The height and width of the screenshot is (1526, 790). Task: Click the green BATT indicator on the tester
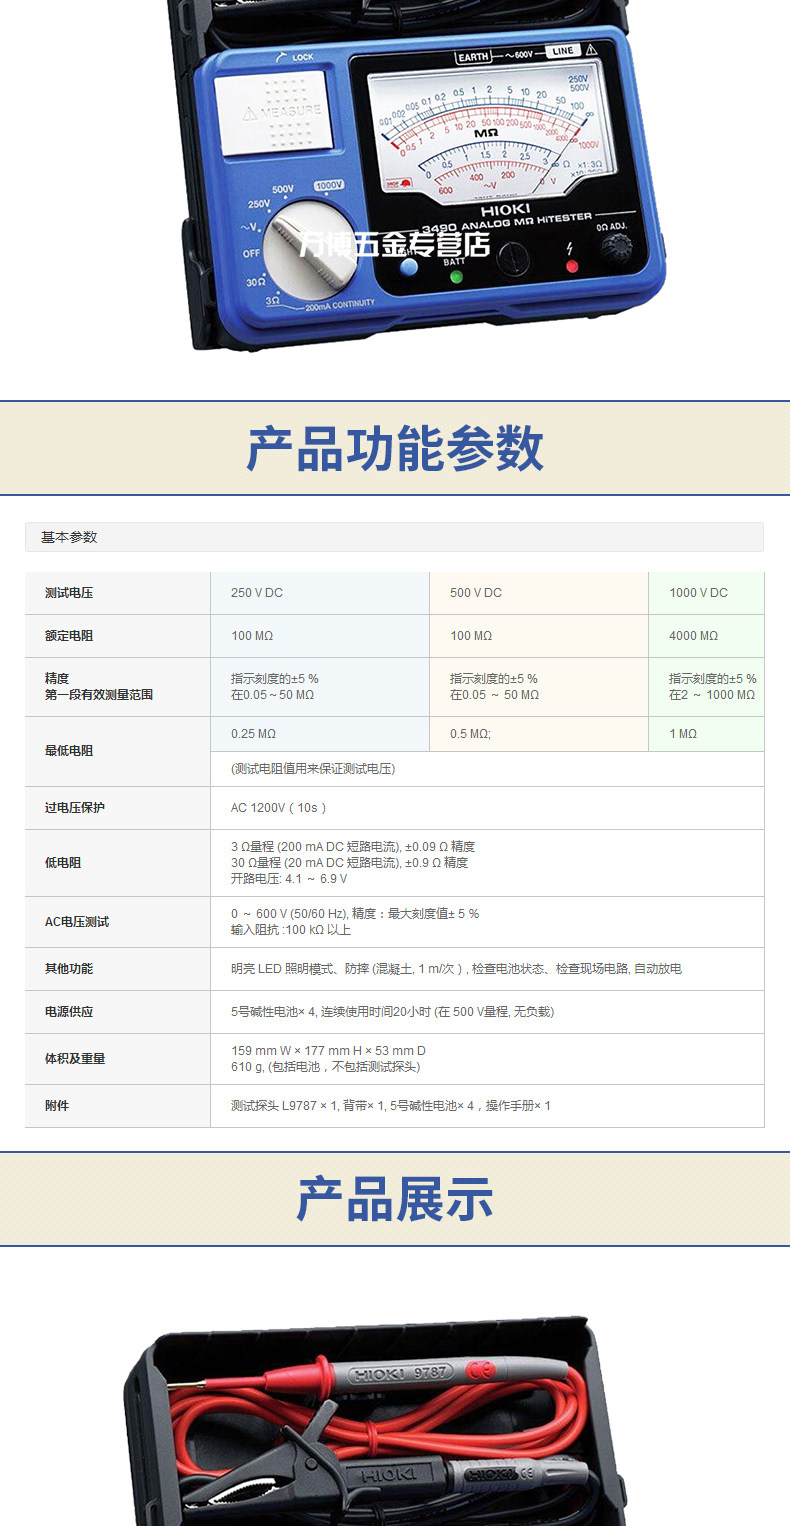tap(457, 276)
